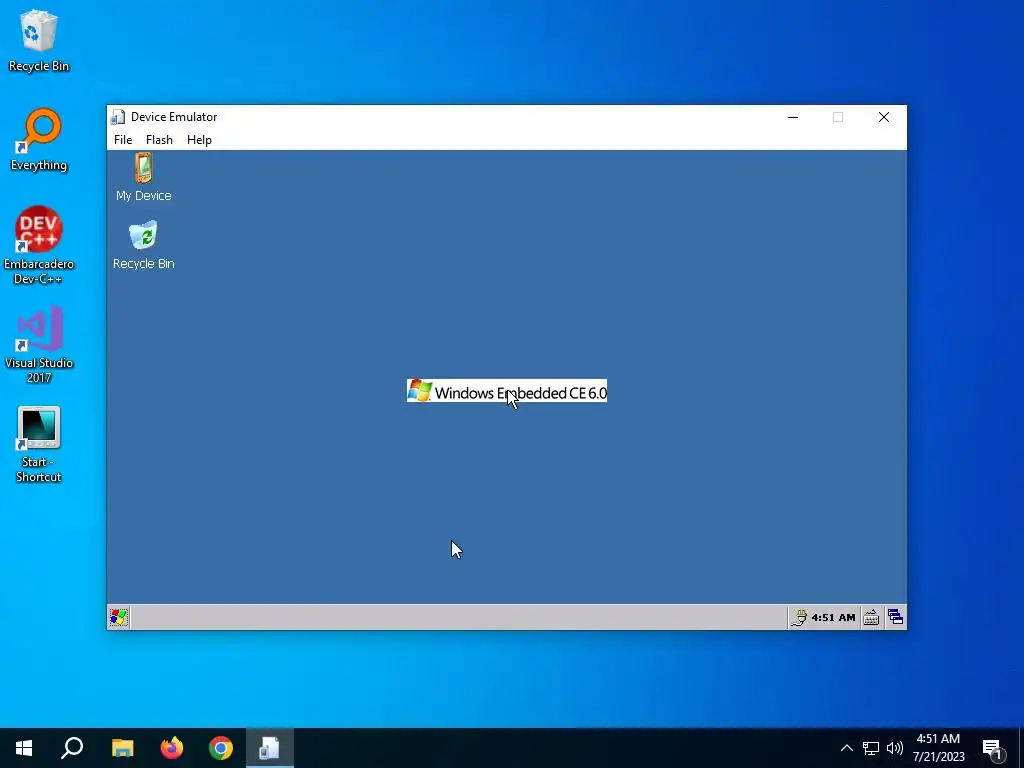This screenshot has height=768, width=1024.
Task: Click the CE taskbar power connection icon
Action: pos(799,617)
